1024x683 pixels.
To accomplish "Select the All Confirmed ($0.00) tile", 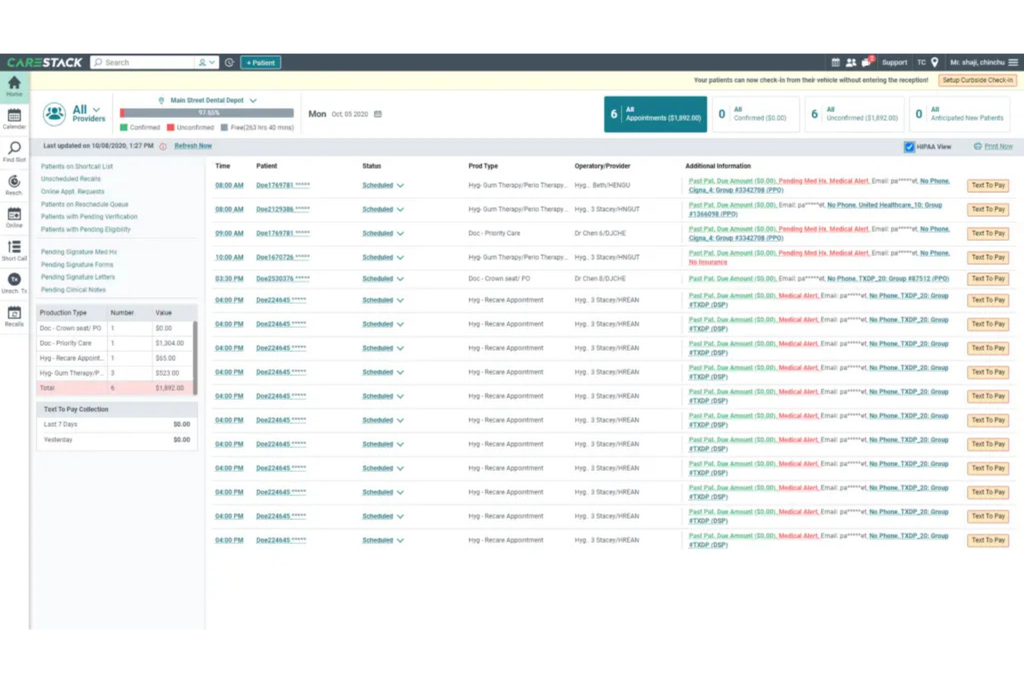I will point(755,114).
